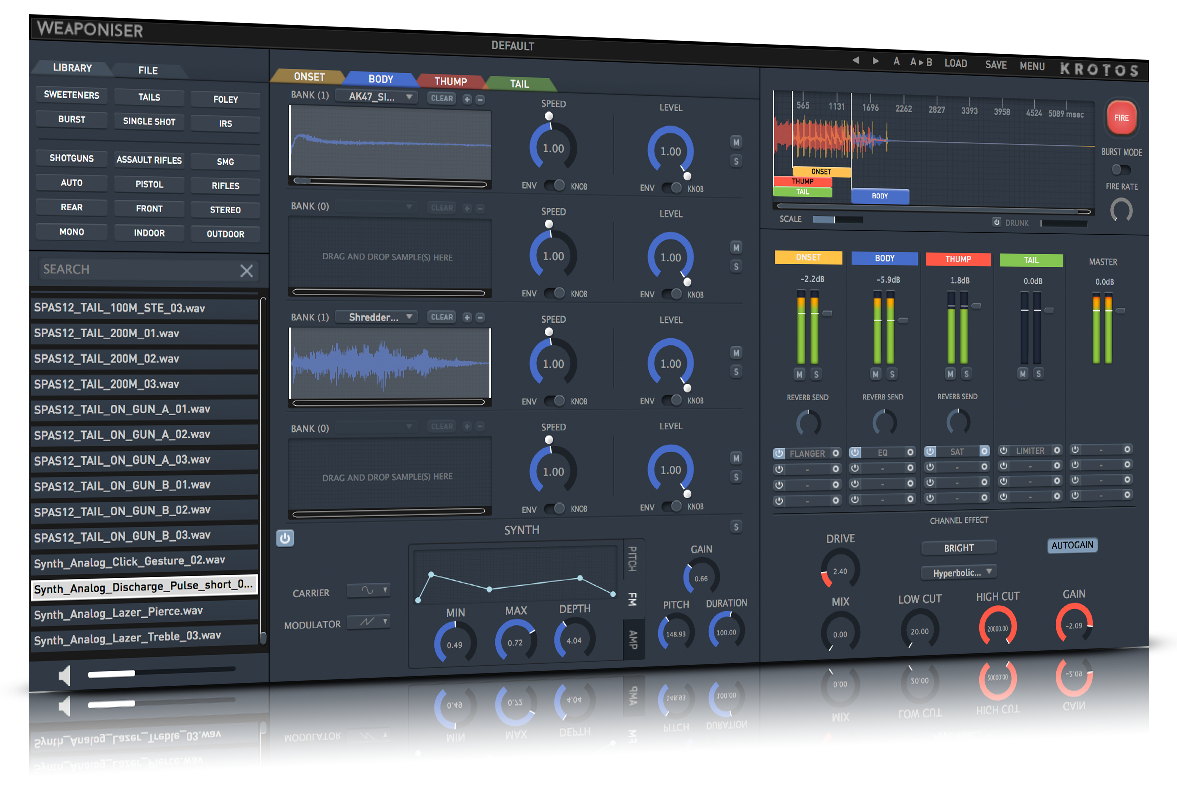Toggle BURST MODE on
Image resolution: width=1177 pixels, height=800 pixels.
click(x=1120, y=170)
